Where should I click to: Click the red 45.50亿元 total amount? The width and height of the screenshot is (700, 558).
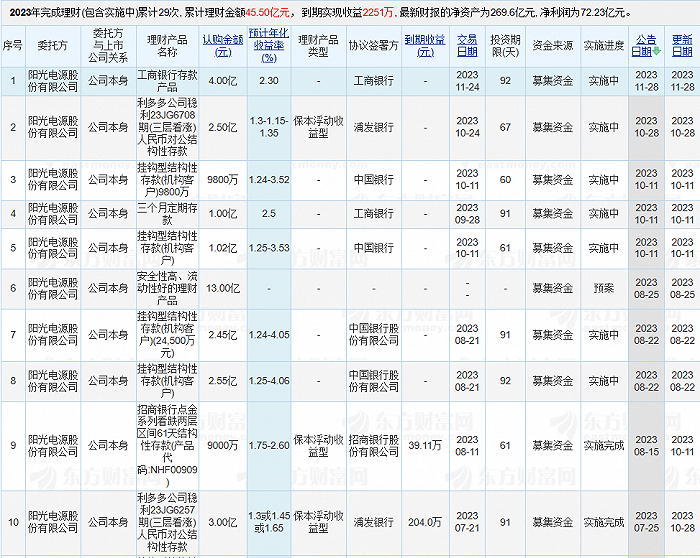(x=267, y=13)
